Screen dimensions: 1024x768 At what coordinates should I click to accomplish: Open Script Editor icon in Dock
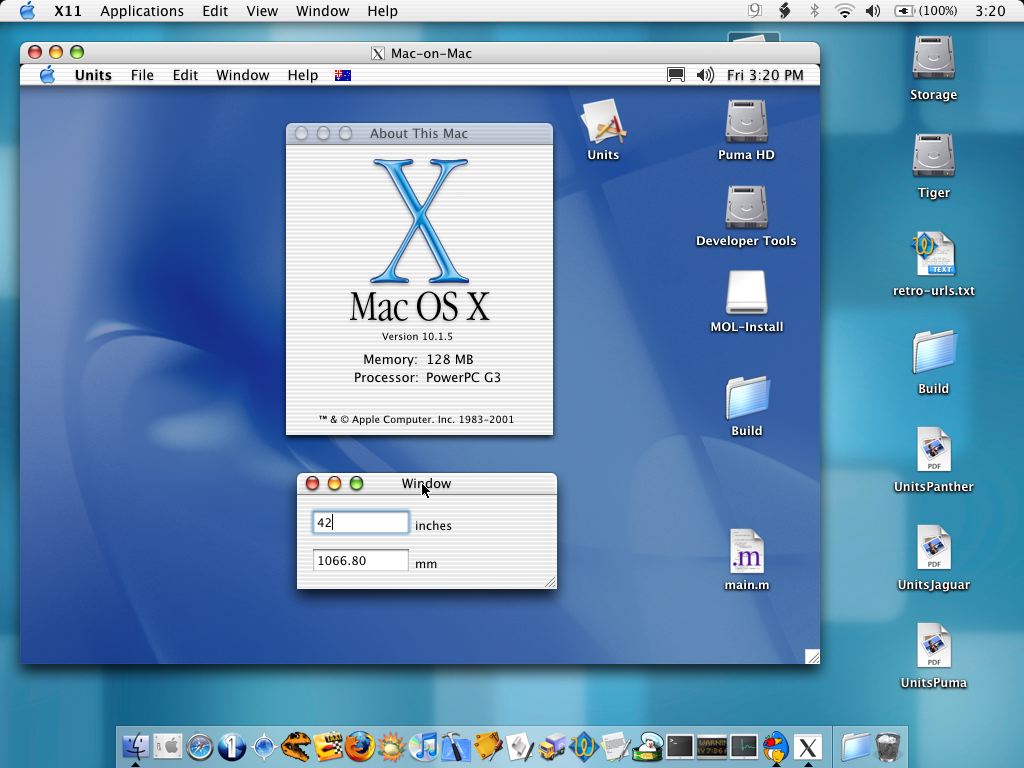coord(520,746)
